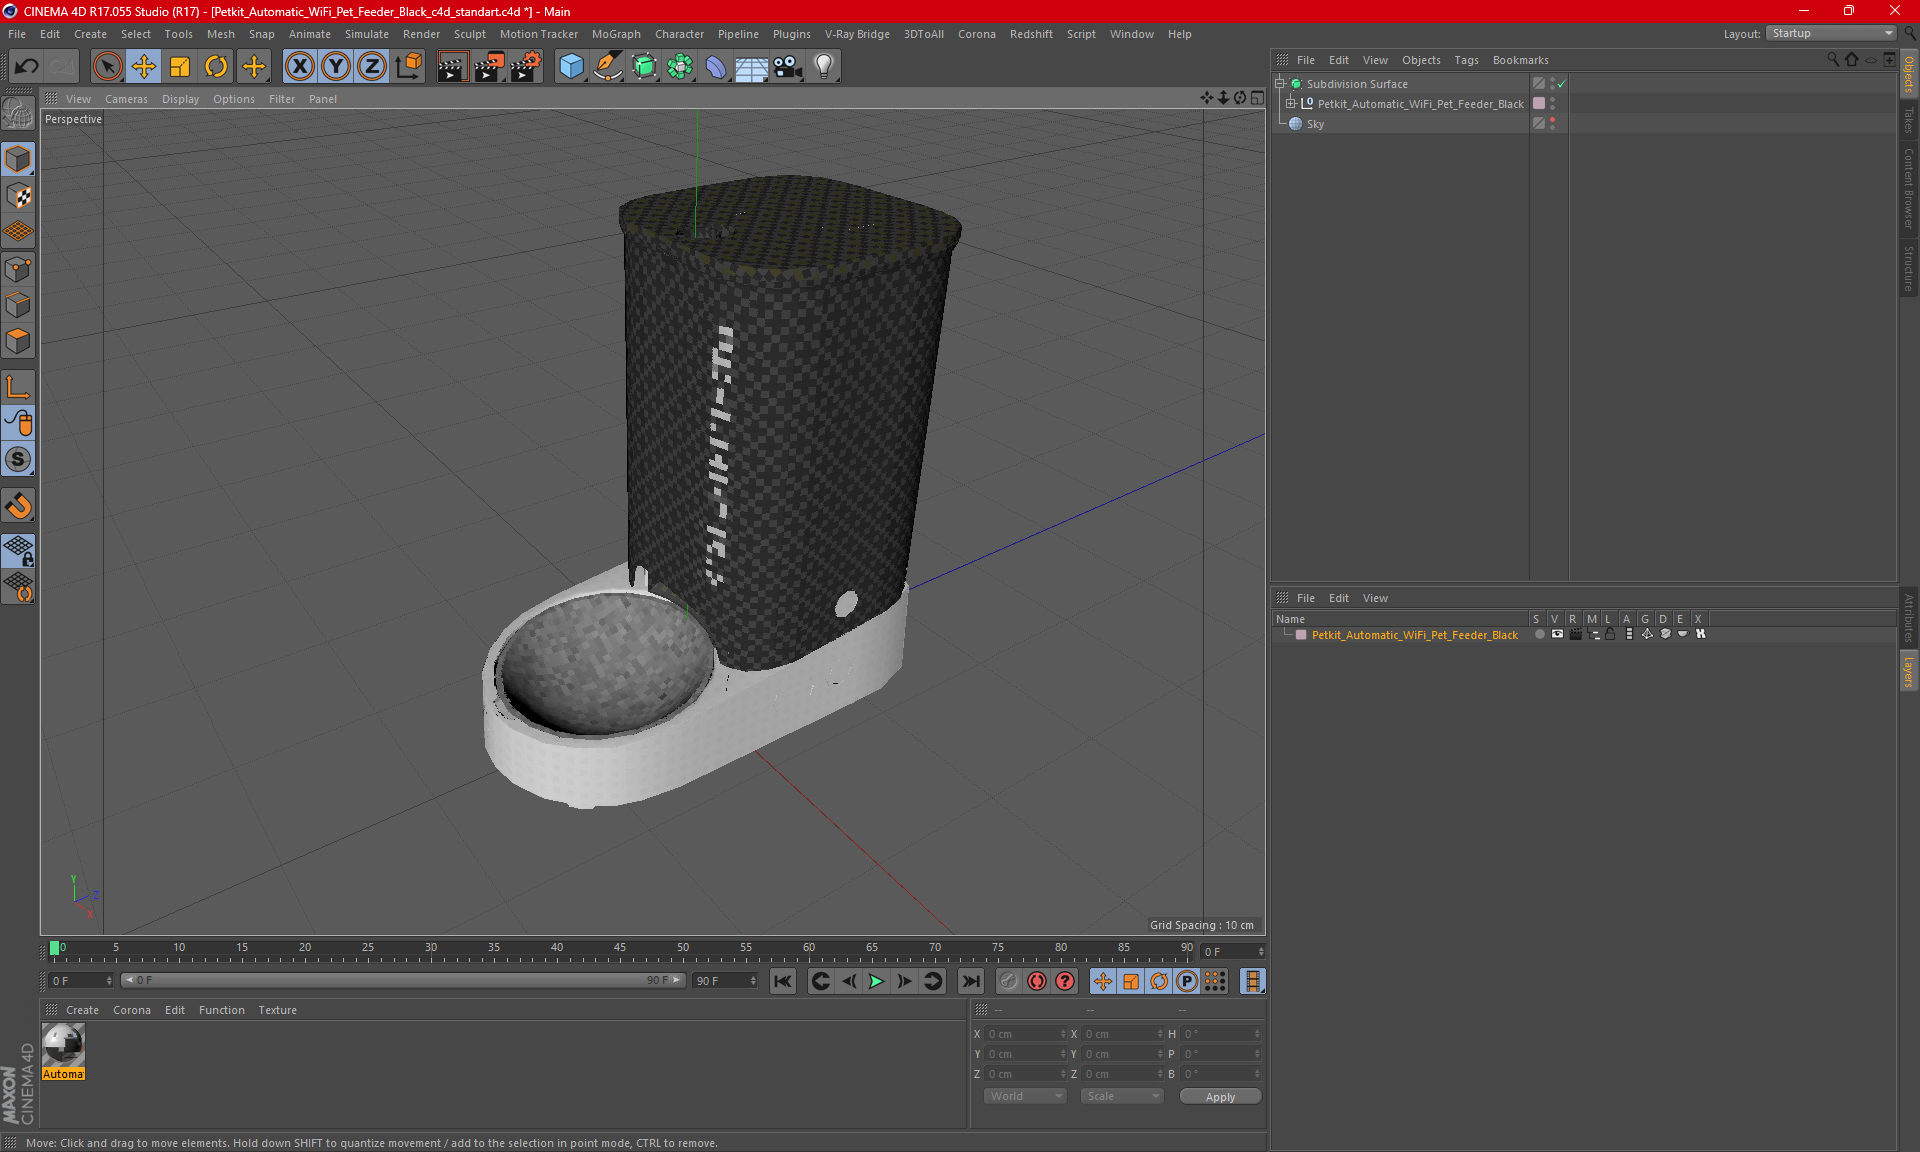Click the Apply button

click(x=1220, y=1097)
